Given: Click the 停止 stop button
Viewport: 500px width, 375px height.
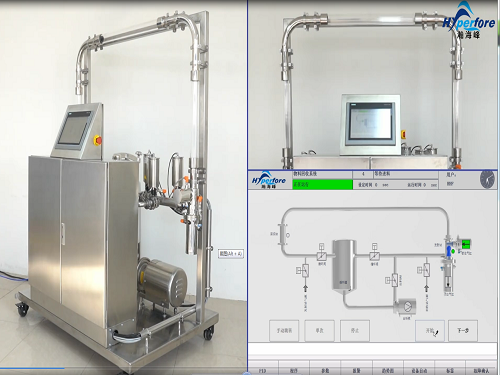Looking at the screenshot, I should coord(355,331).
